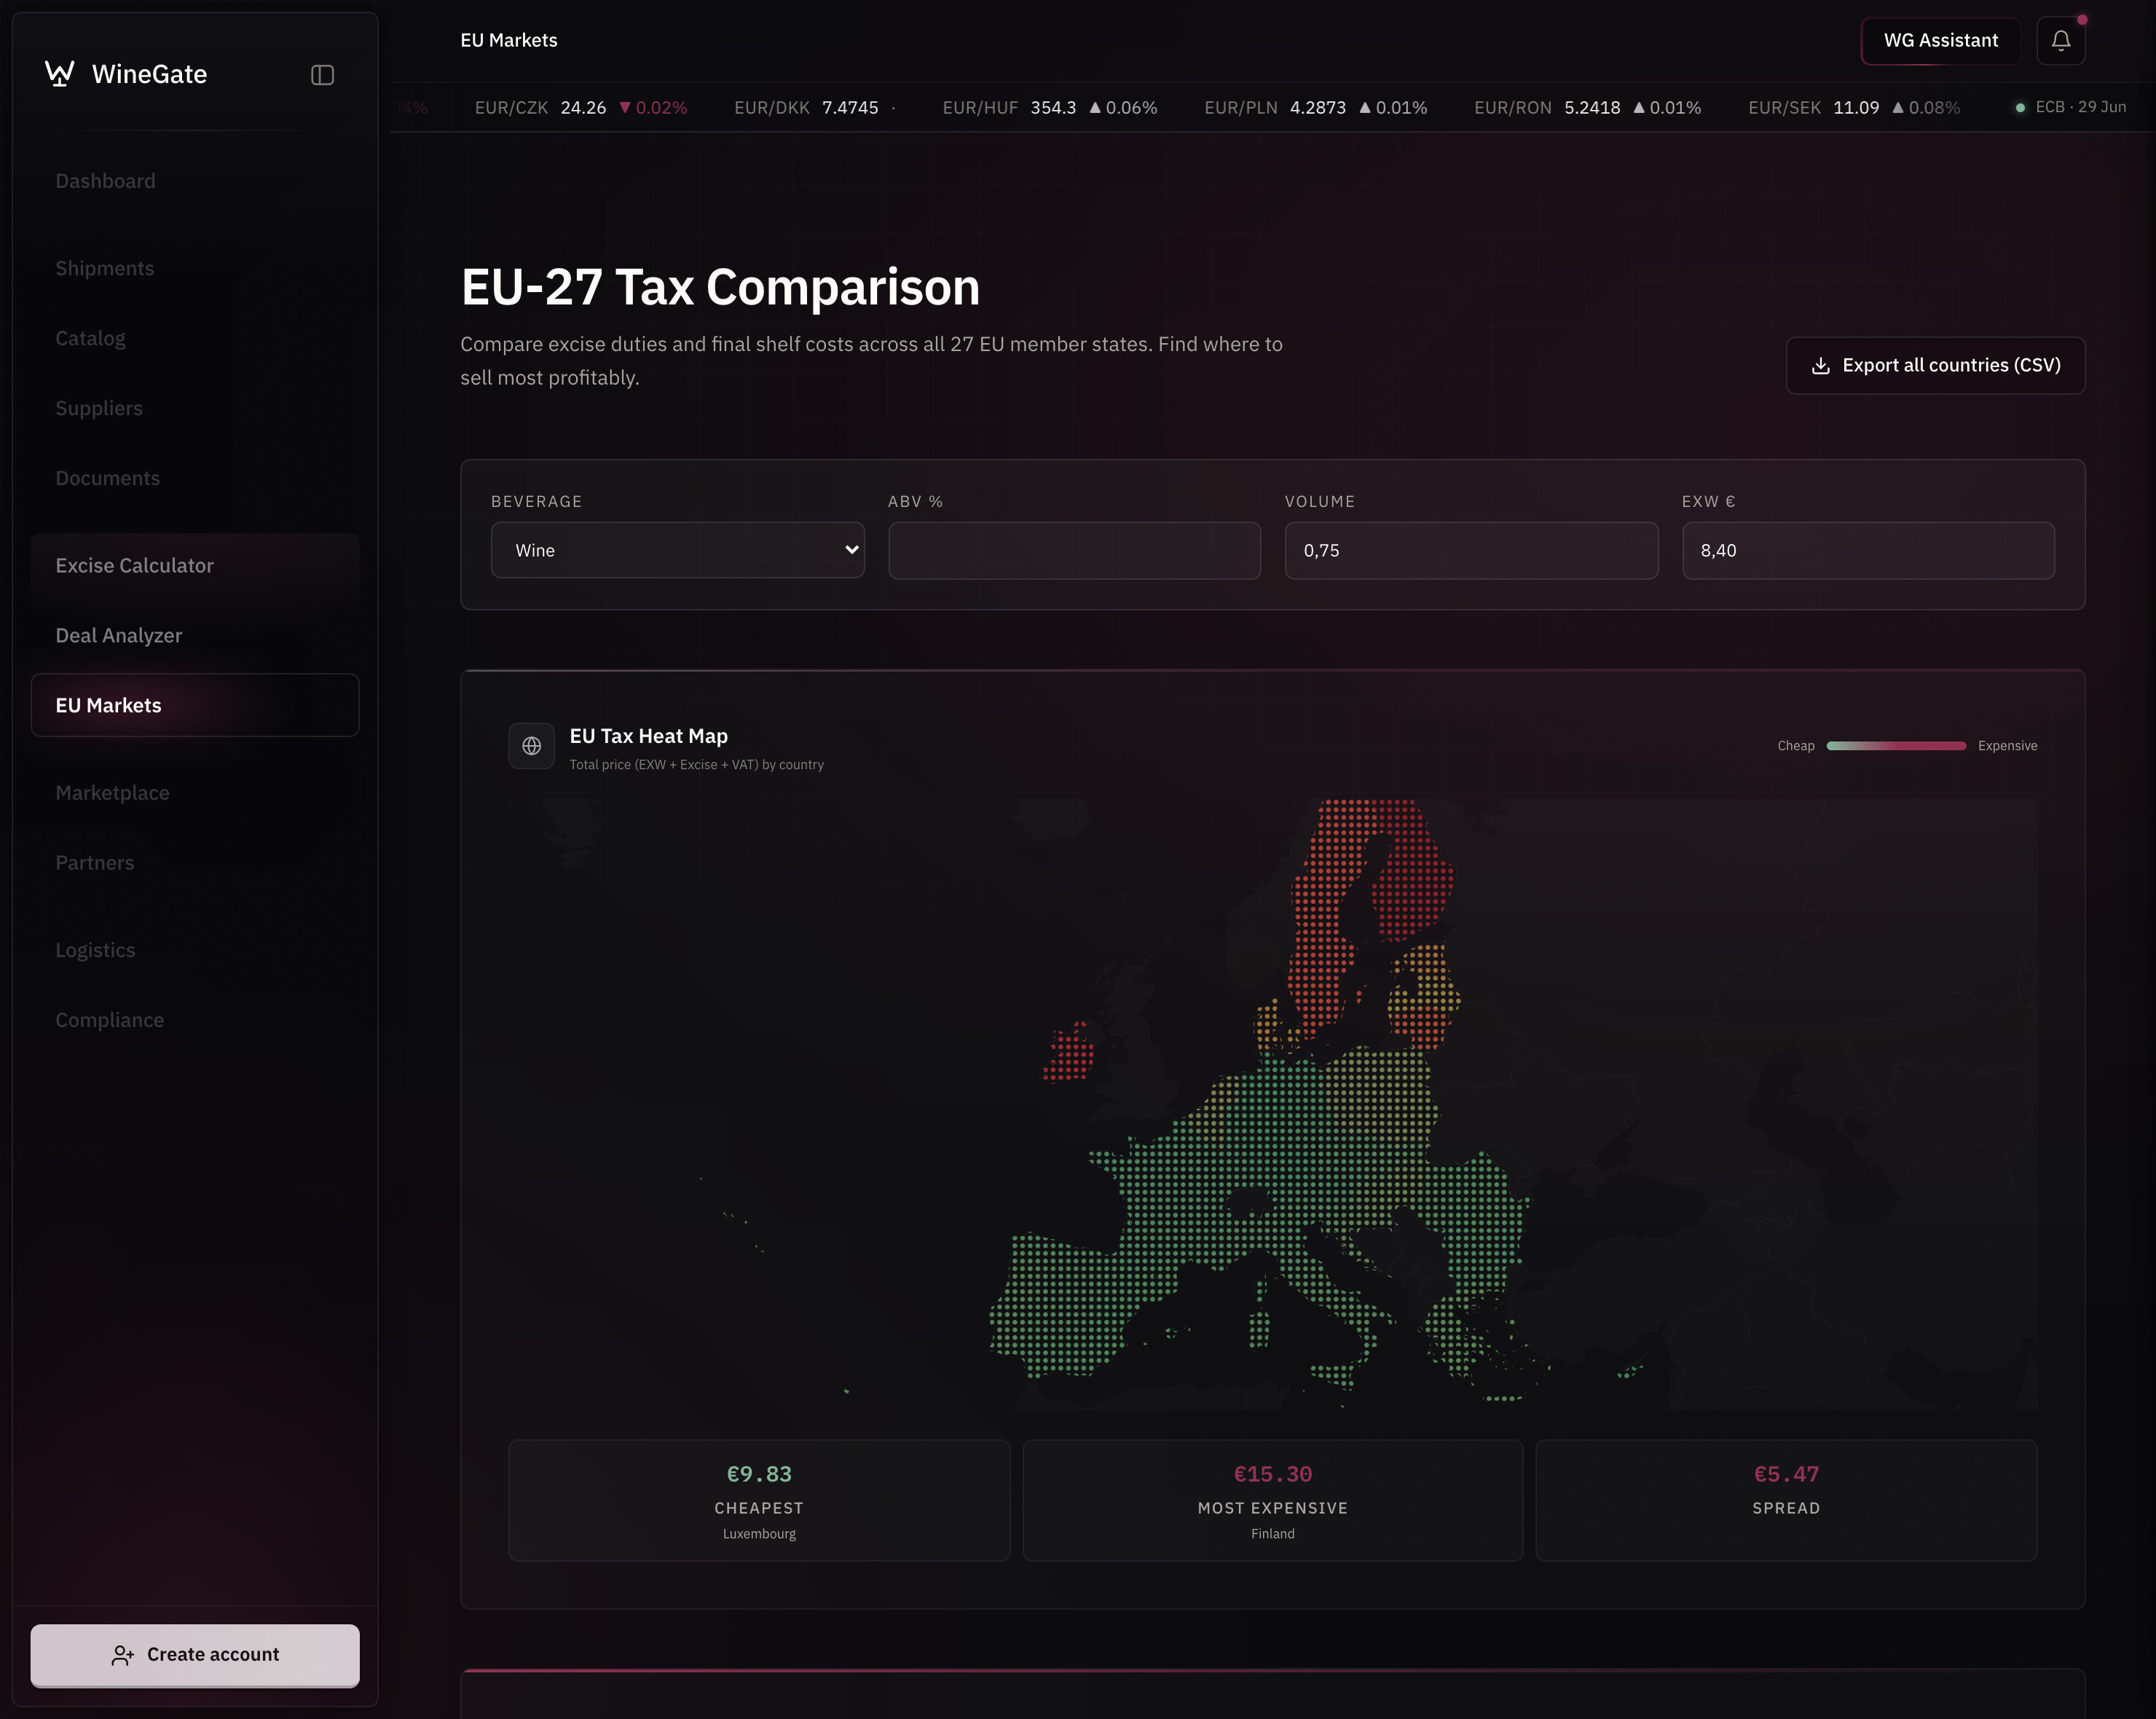
Task: Click the EU Markets header breadcrumb
Action: pos(508,41)
